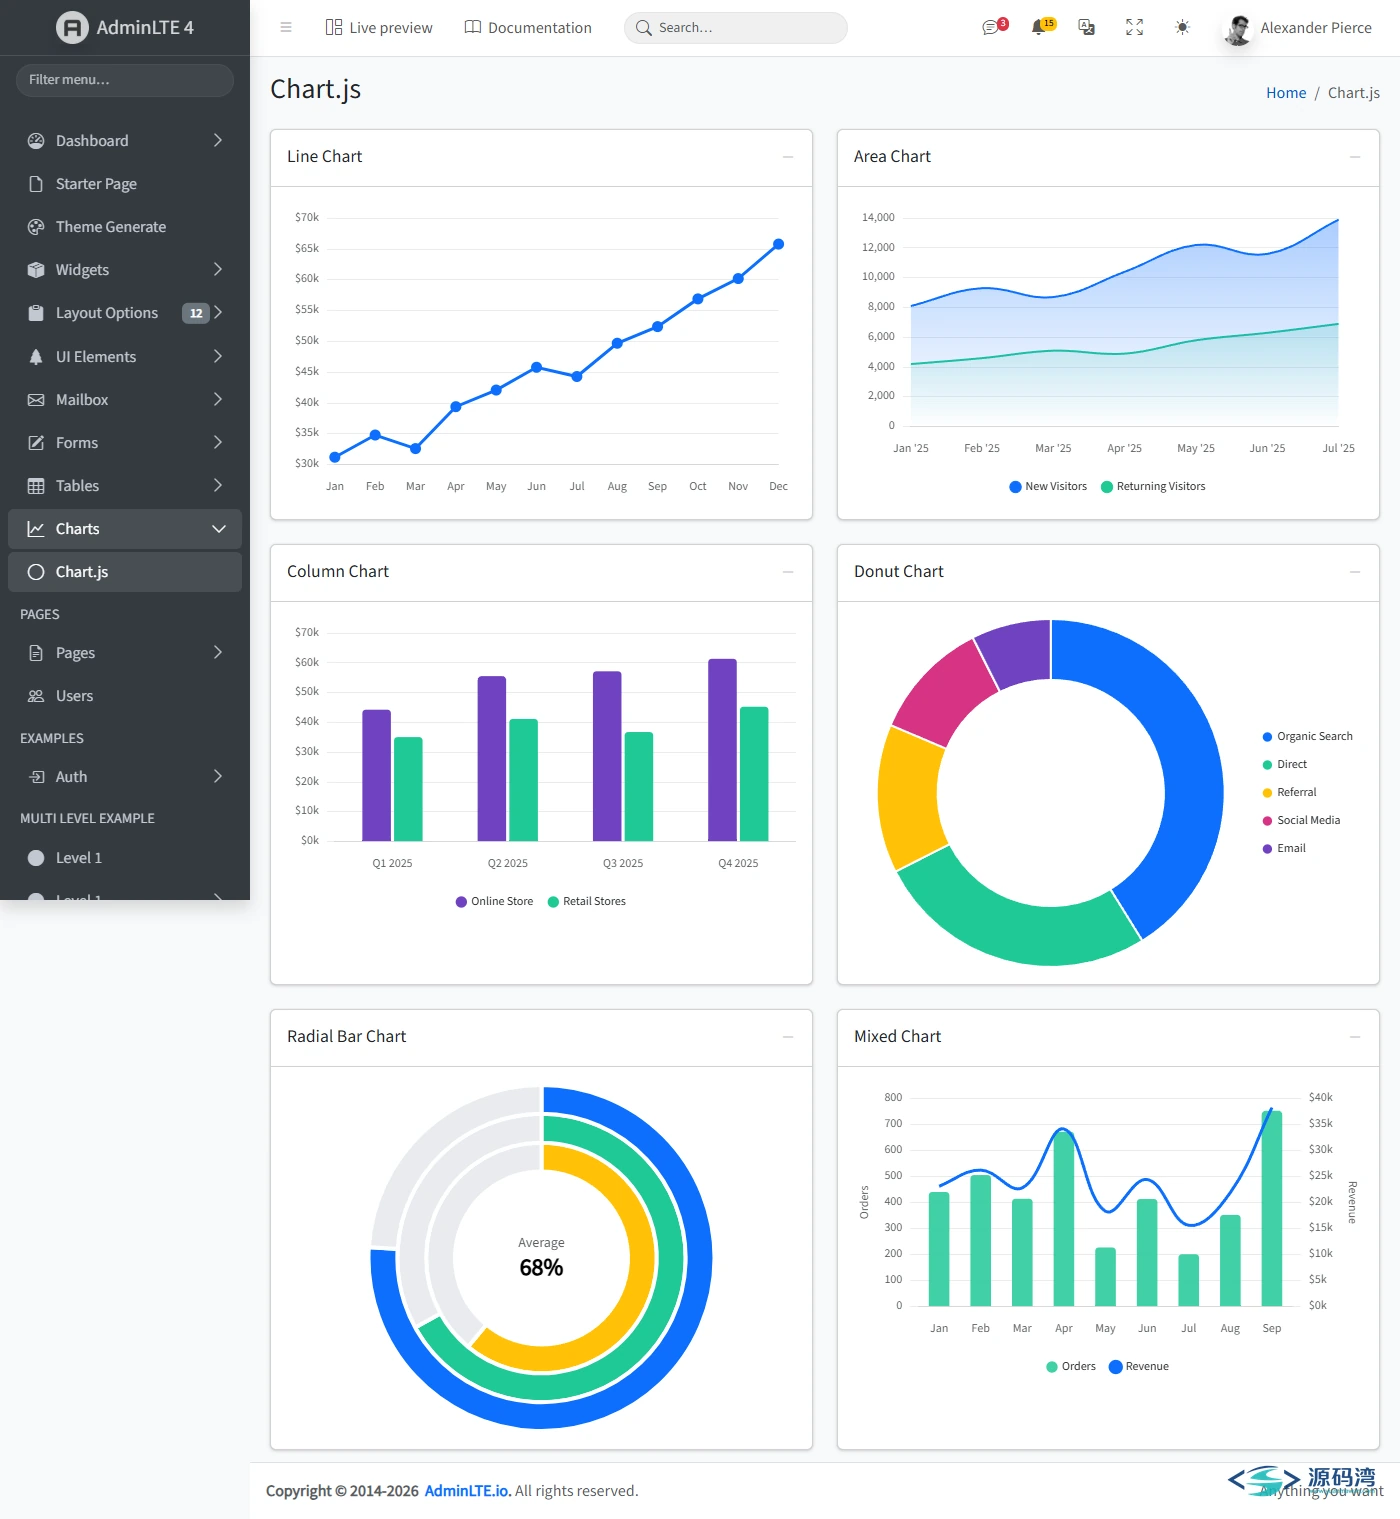
Task: Expand the Pages submenu chevron
Action: (x=218, y=653)
